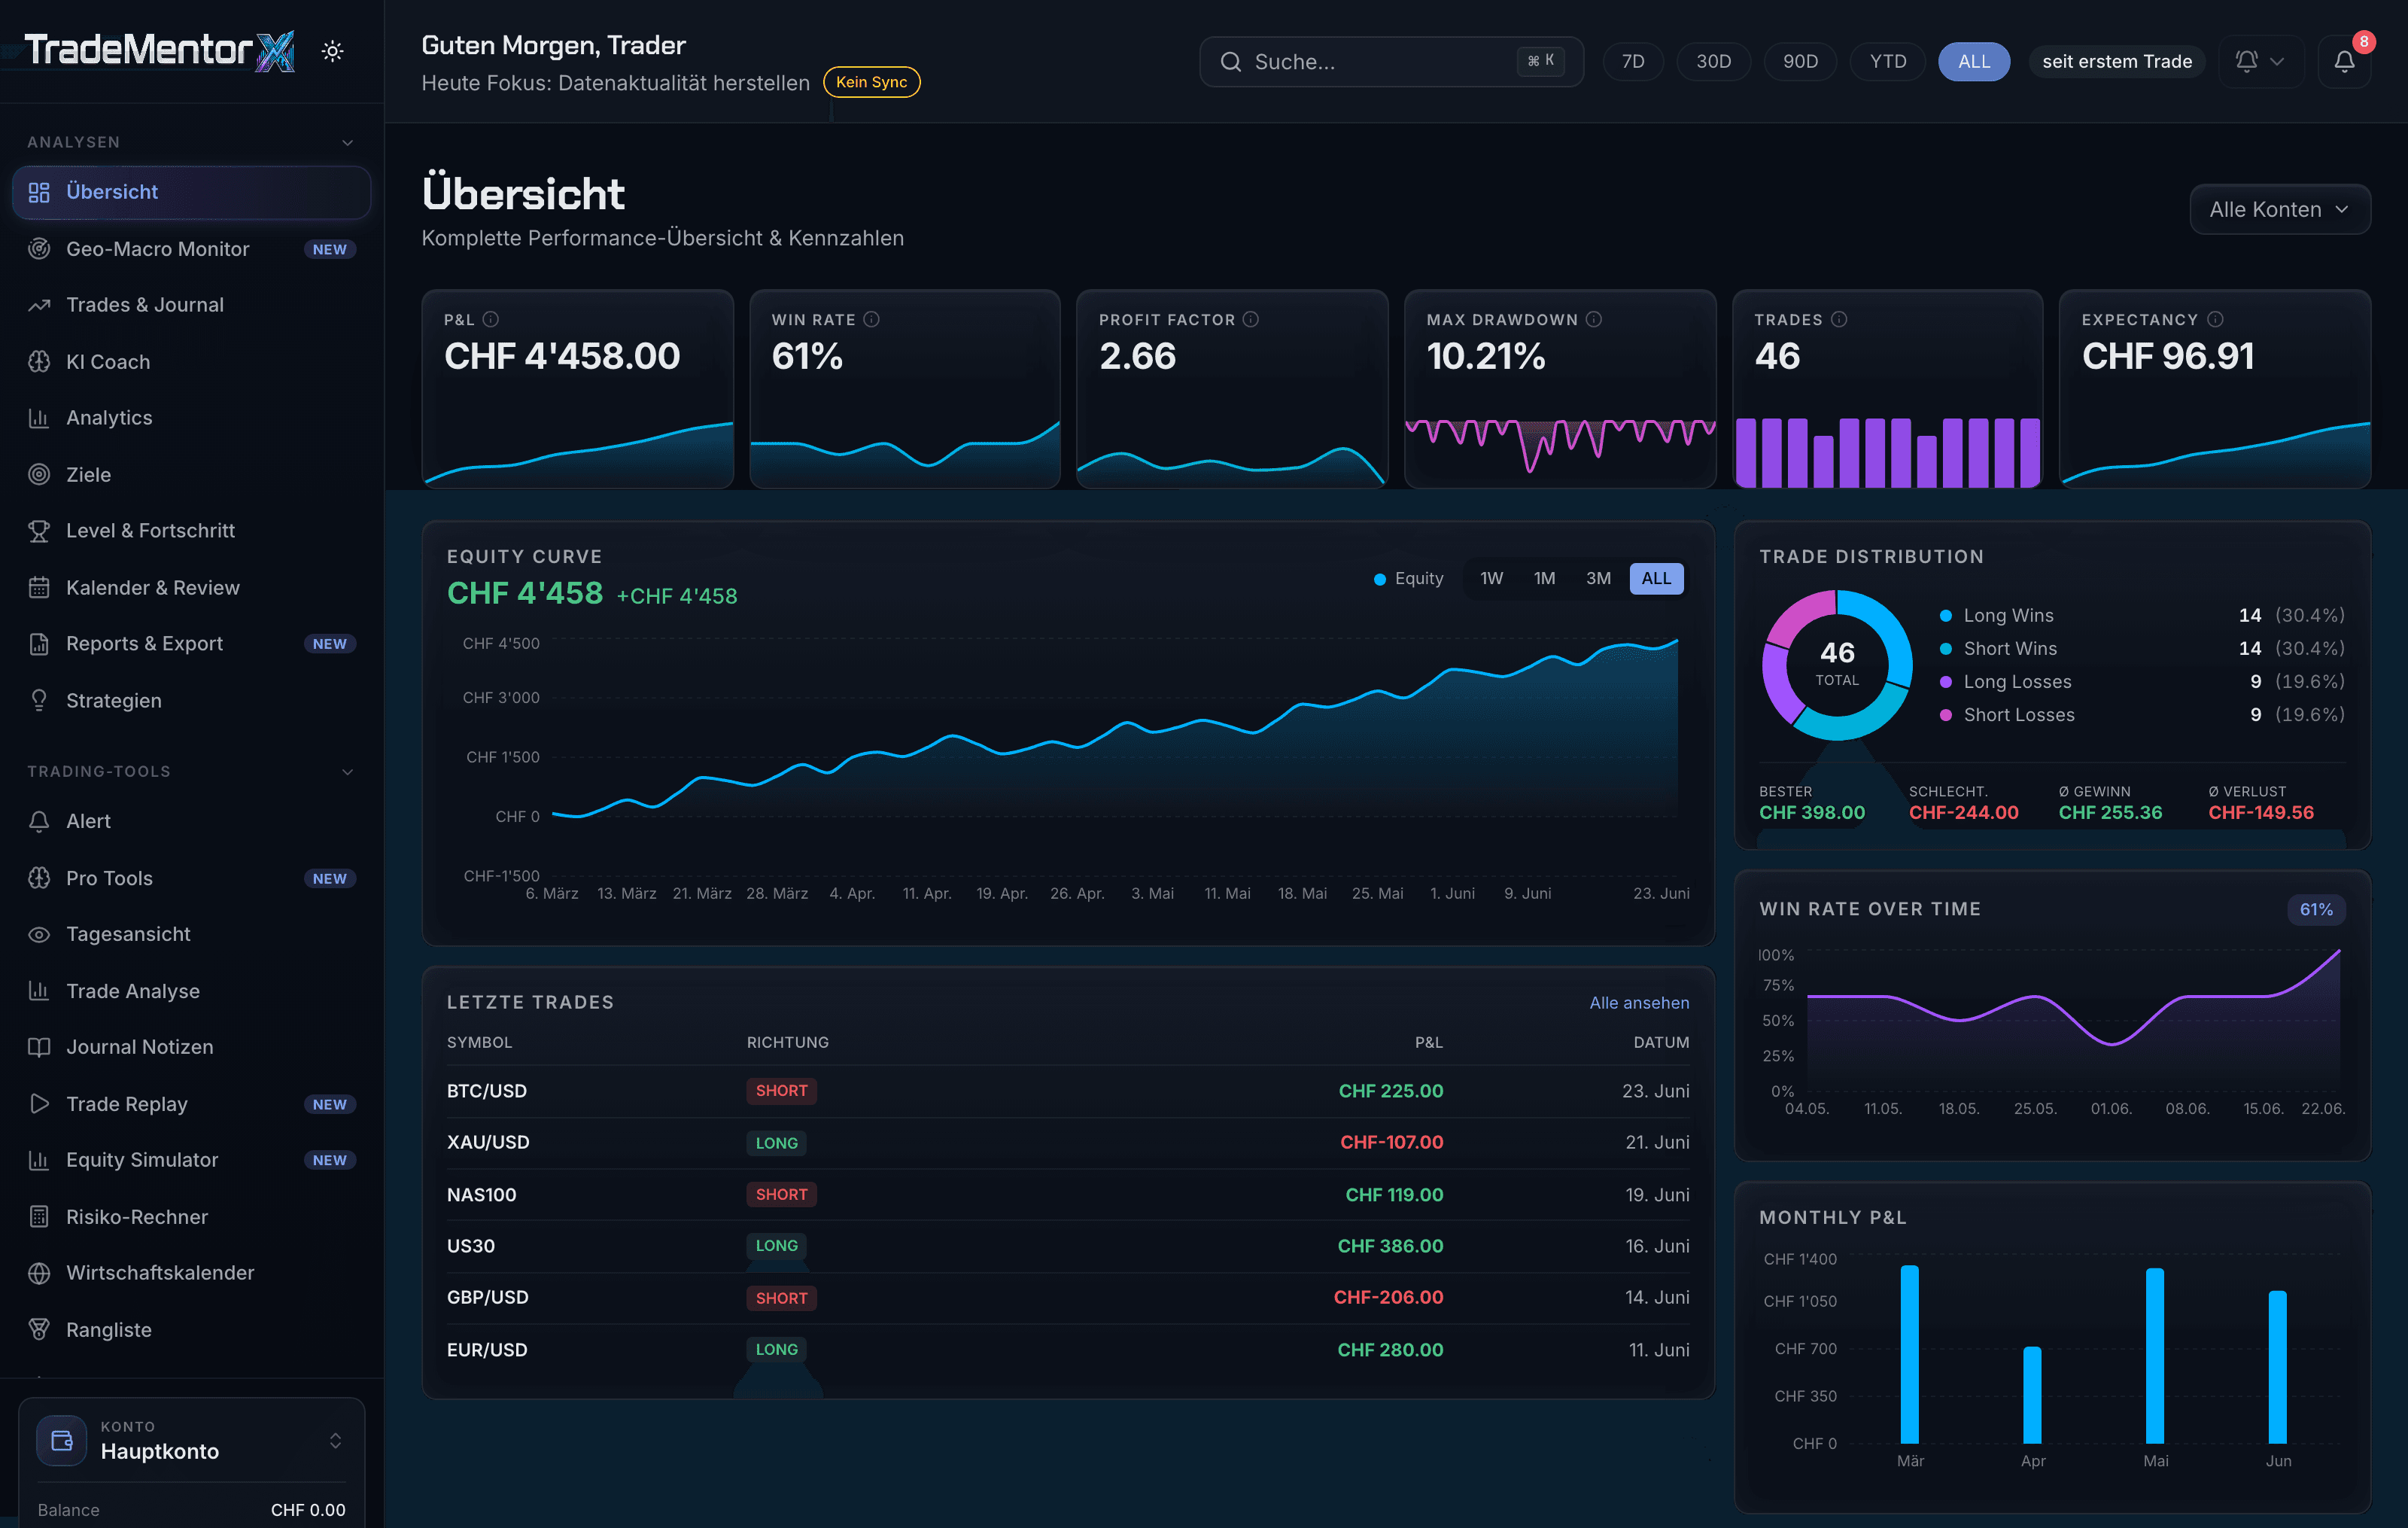
Task: Click the info icon next to EXPECTANCY
Action: (2215, 320)
